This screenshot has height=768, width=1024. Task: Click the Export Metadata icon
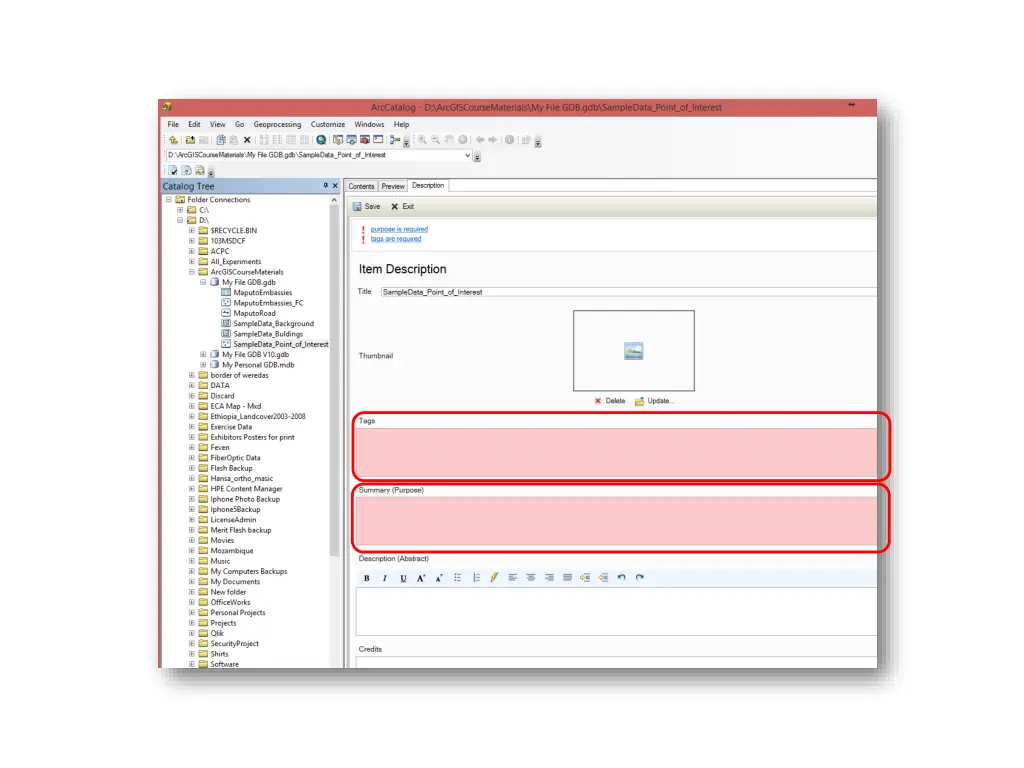tap(186, 170)
